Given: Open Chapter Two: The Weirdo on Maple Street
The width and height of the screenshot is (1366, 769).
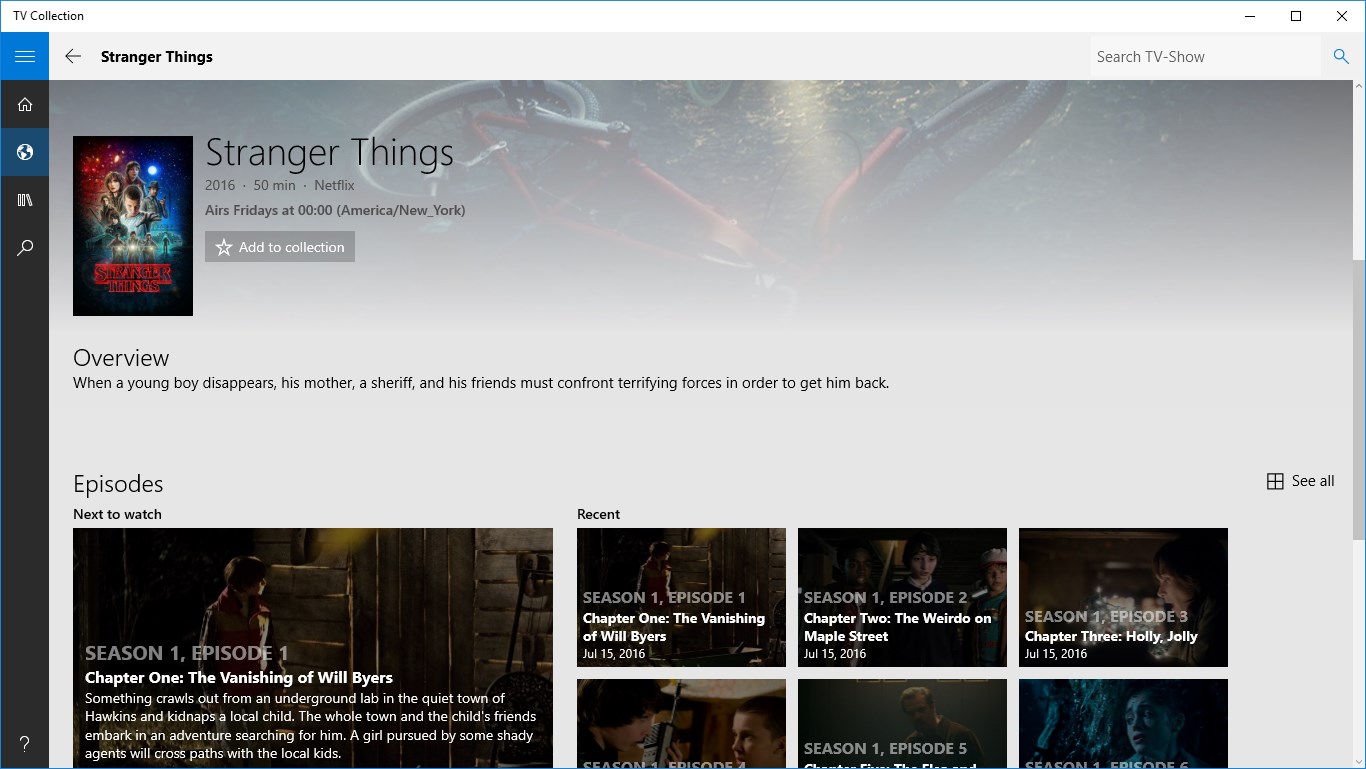Looking at the screenshot, I should pyautogui.click(x=902, y=597).
